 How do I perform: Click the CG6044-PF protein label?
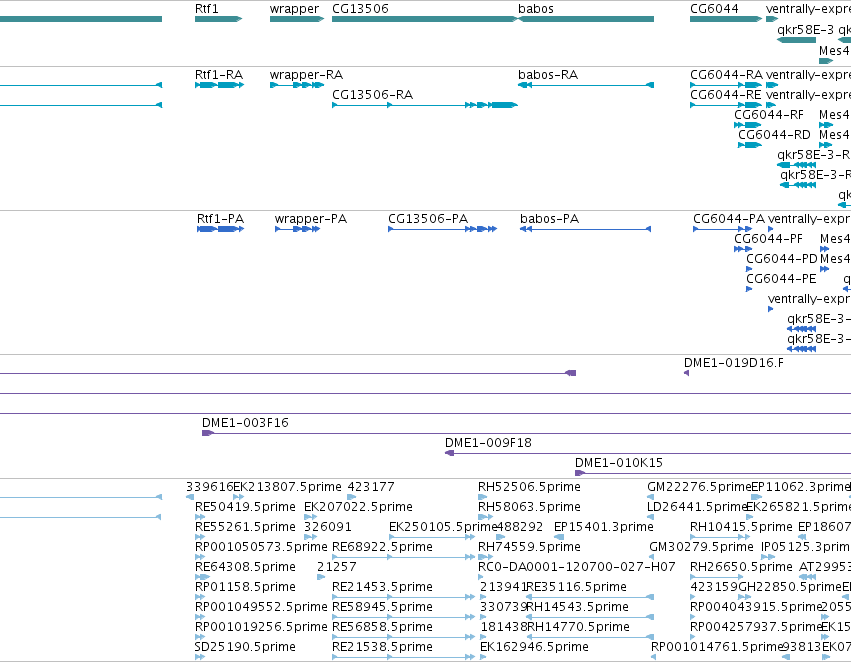769,239
